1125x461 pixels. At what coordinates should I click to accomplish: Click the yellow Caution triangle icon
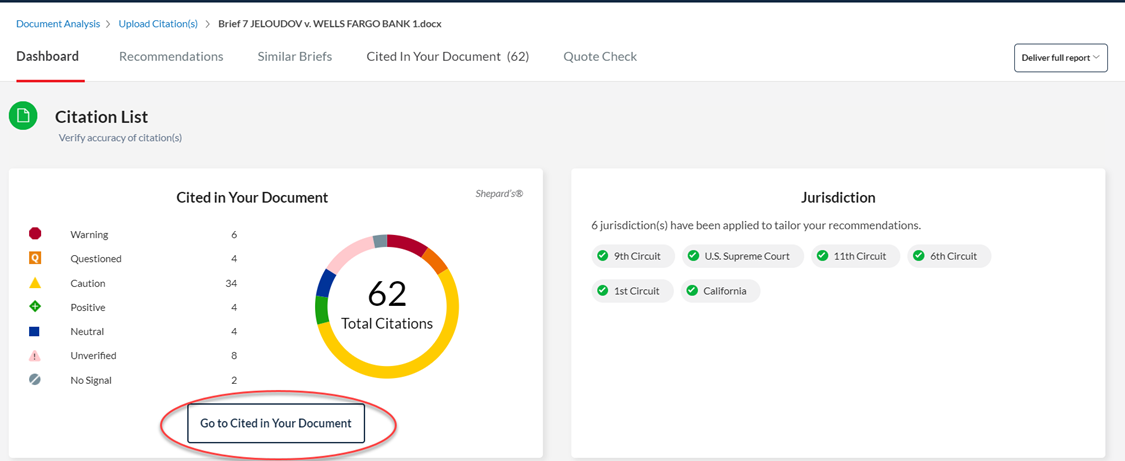click(x=34, y=283)
